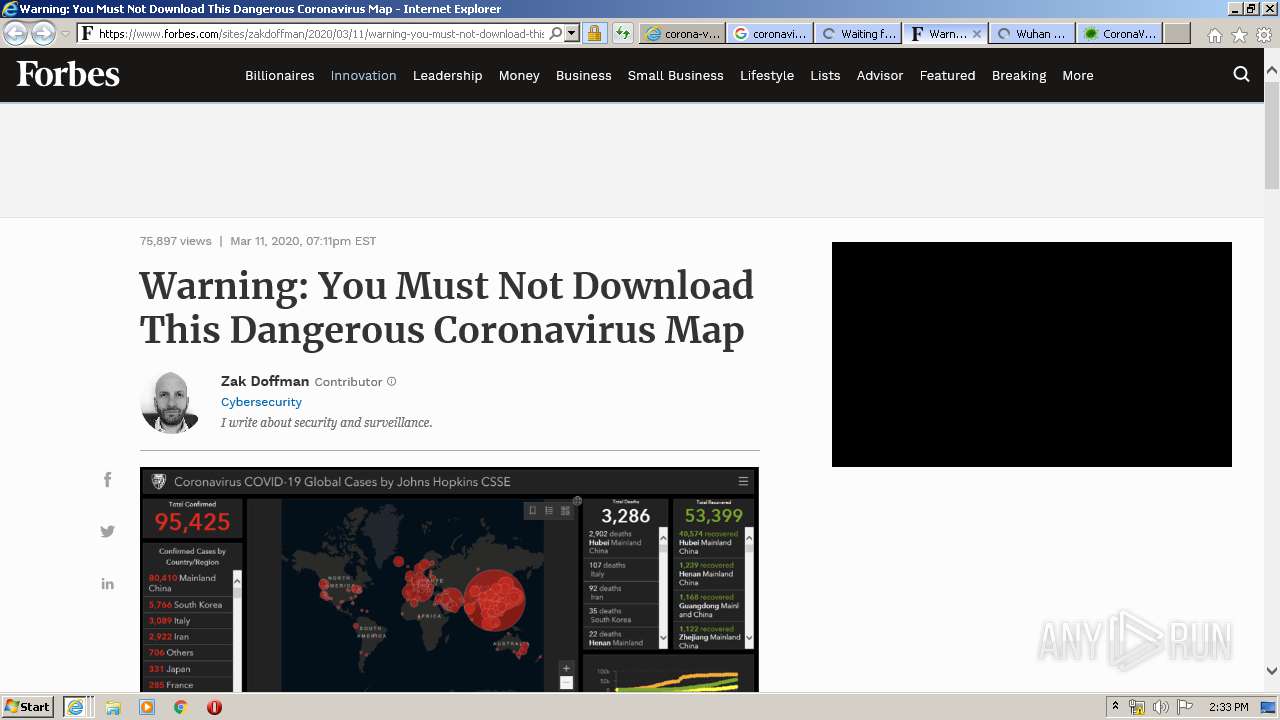Click the IE forward navigation button
1280x720 pixels.
tap(43, 33)
